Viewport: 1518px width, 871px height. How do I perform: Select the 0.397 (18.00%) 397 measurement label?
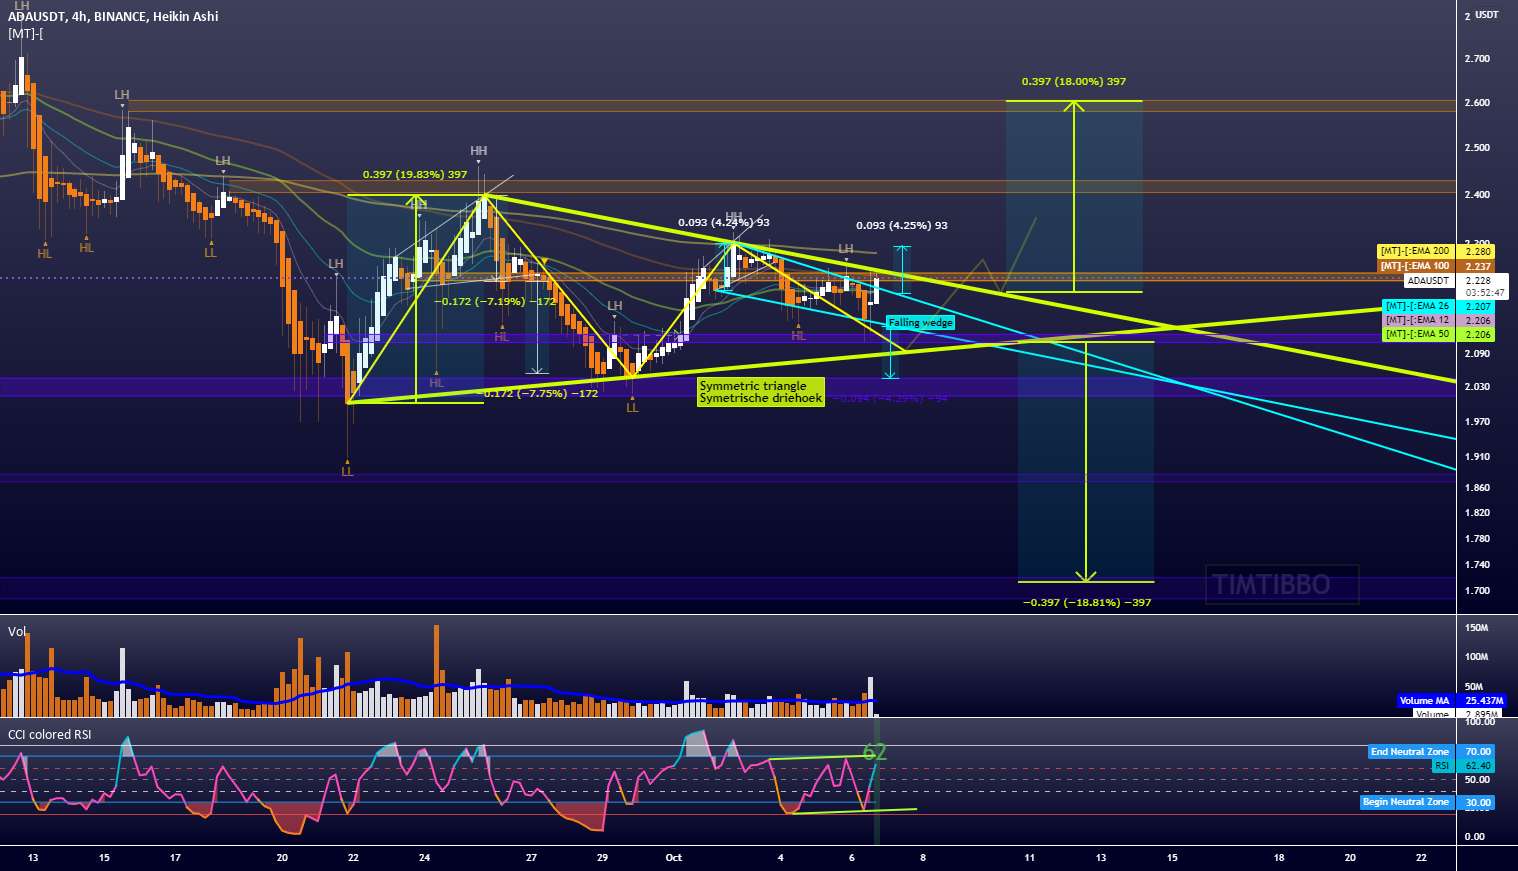pyautogui.click(x=1074, y=82)
